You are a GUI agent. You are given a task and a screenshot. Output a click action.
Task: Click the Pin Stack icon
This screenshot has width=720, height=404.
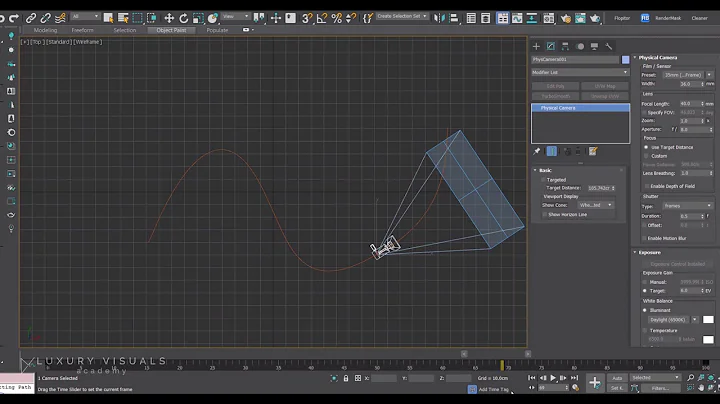(x=536, y=151)
